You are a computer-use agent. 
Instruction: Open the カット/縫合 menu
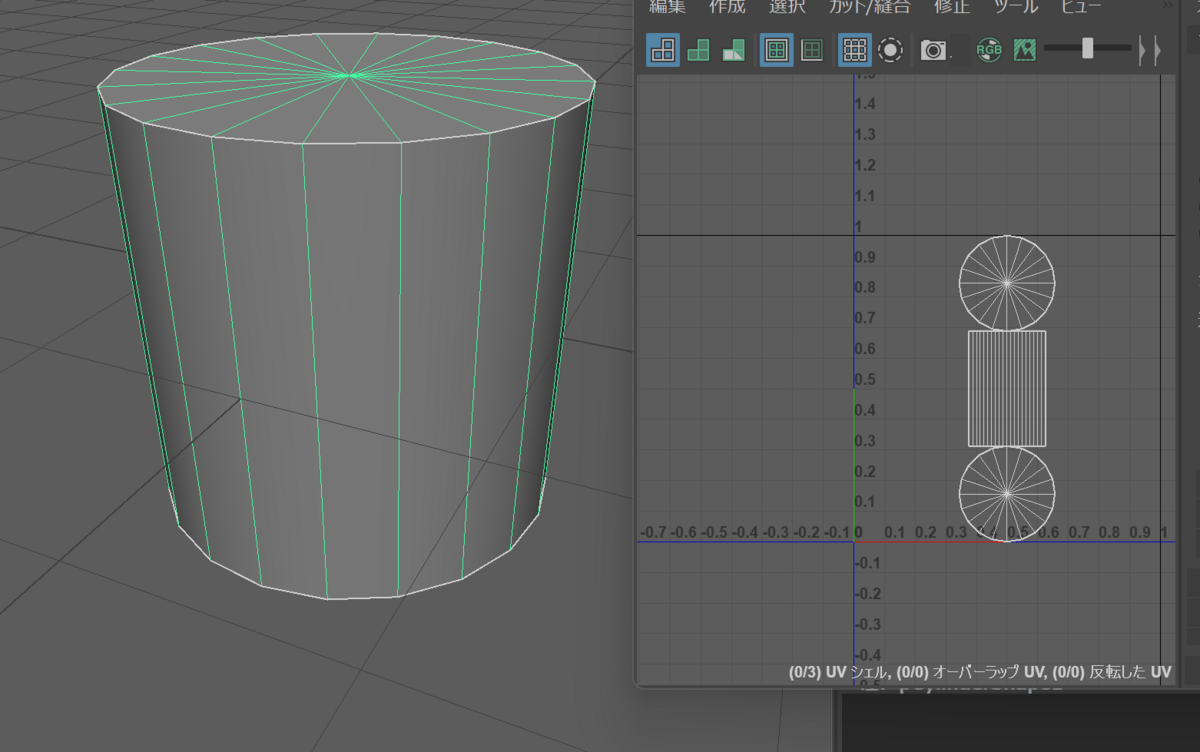869,8
